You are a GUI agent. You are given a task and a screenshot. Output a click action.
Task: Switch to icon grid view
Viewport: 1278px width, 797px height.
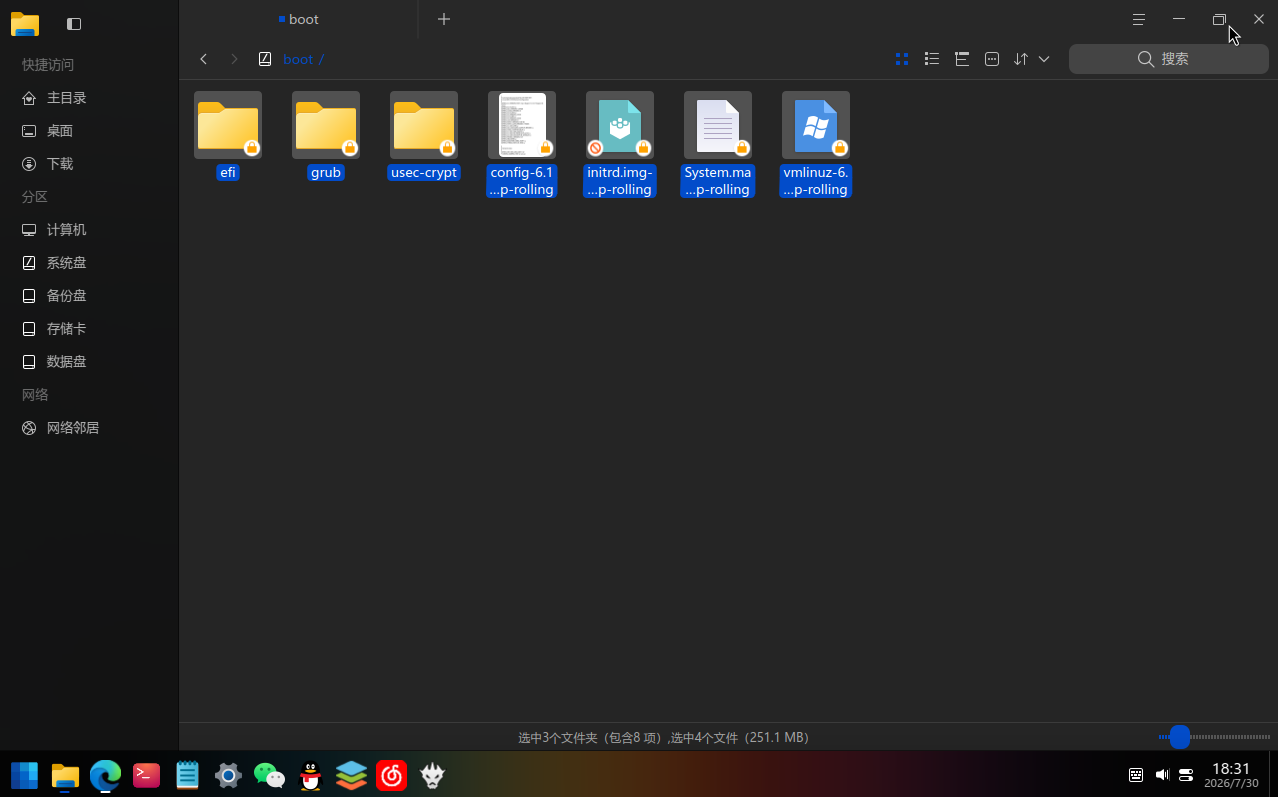tap(902, 59)
